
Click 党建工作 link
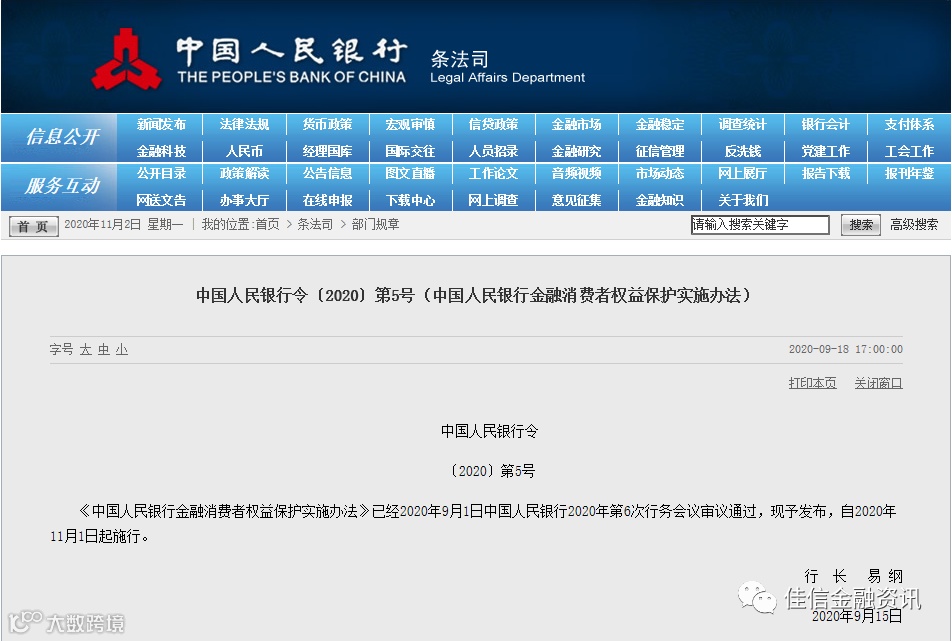(826, 151)
